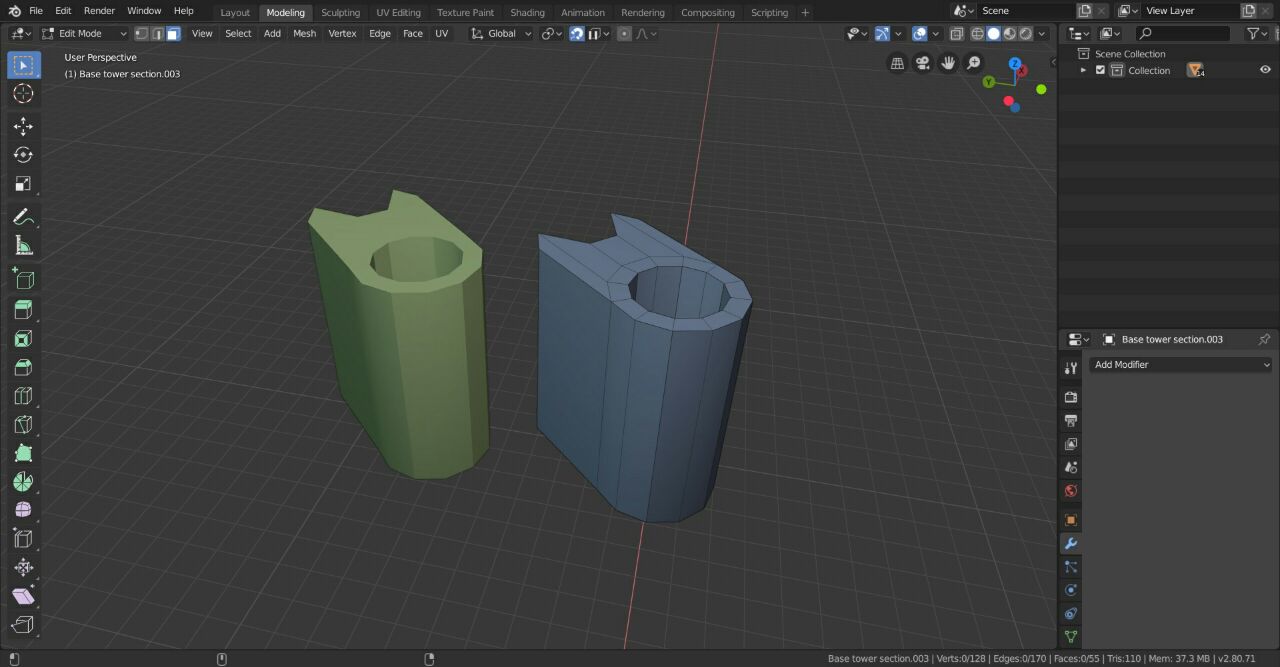Toggle X-Ray mode

tap(957, 33)
